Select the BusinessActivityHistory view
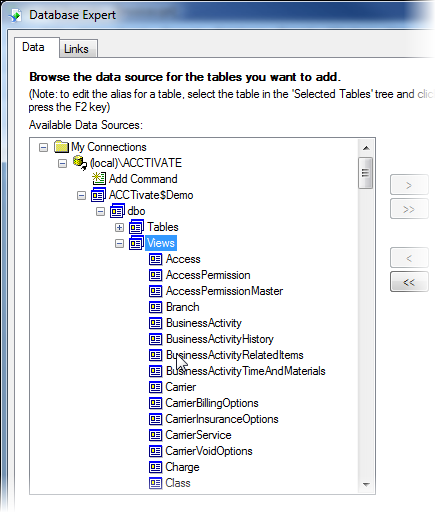The height and width of the screenshot is (513, 436). tap(220, 339)
